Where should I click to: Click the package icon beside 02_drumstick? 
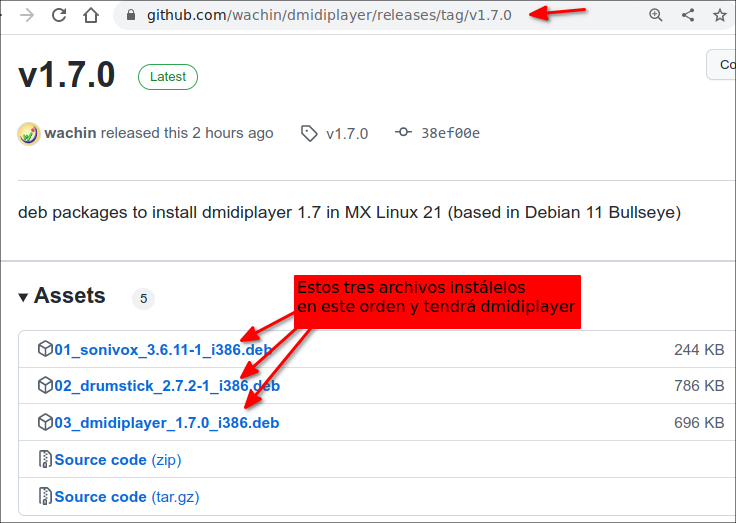tap(45, 385)
